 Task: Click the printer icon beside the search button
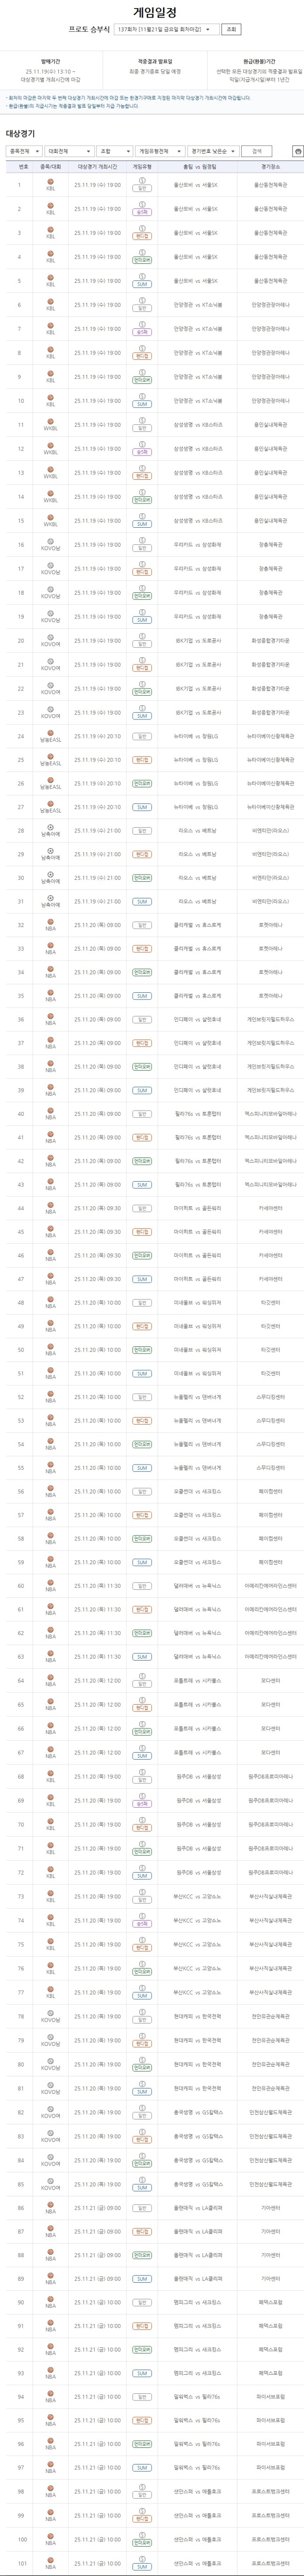297,151
